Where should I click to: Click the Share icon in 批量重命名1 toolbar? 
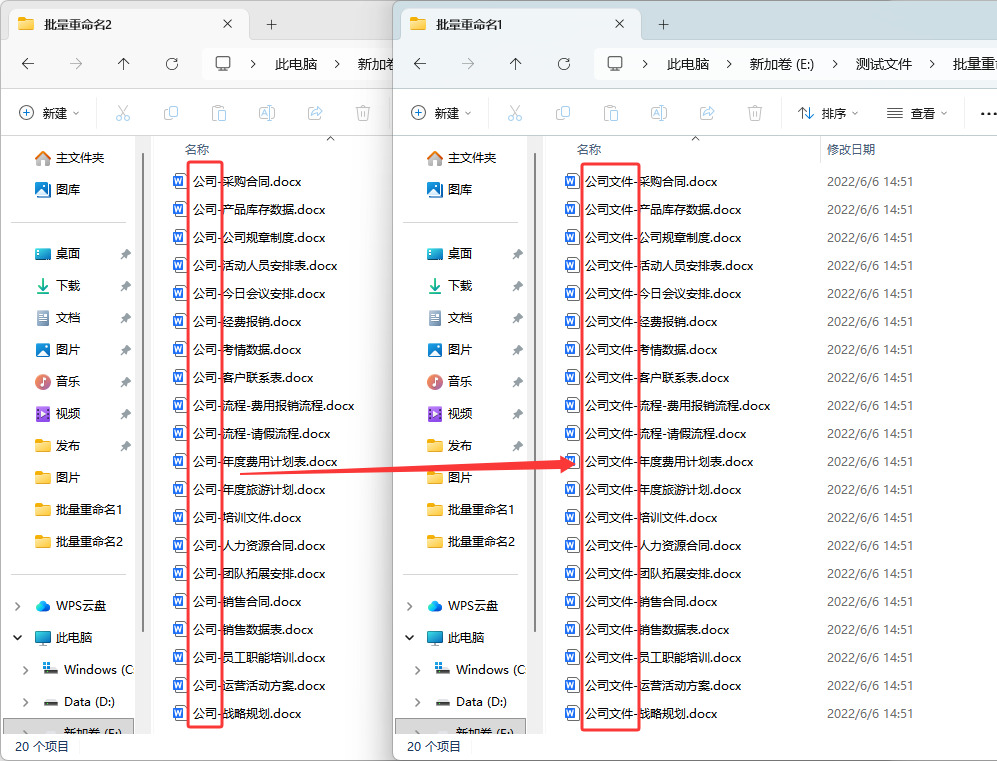click(706, 113)
